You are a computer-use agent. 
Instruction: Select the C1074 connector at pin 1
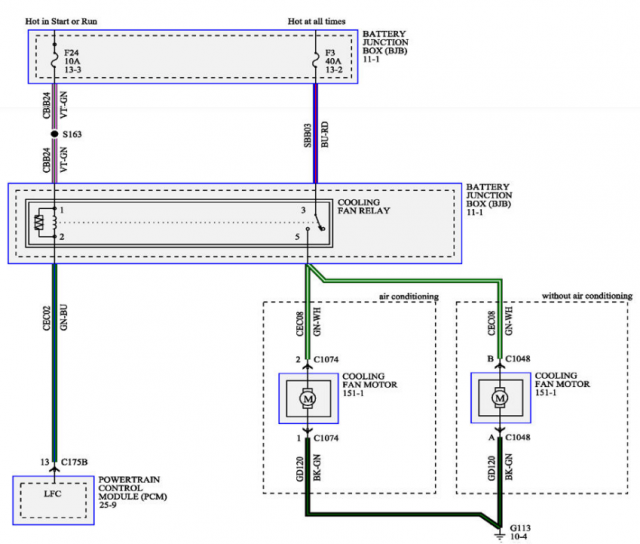pos(319,437)
